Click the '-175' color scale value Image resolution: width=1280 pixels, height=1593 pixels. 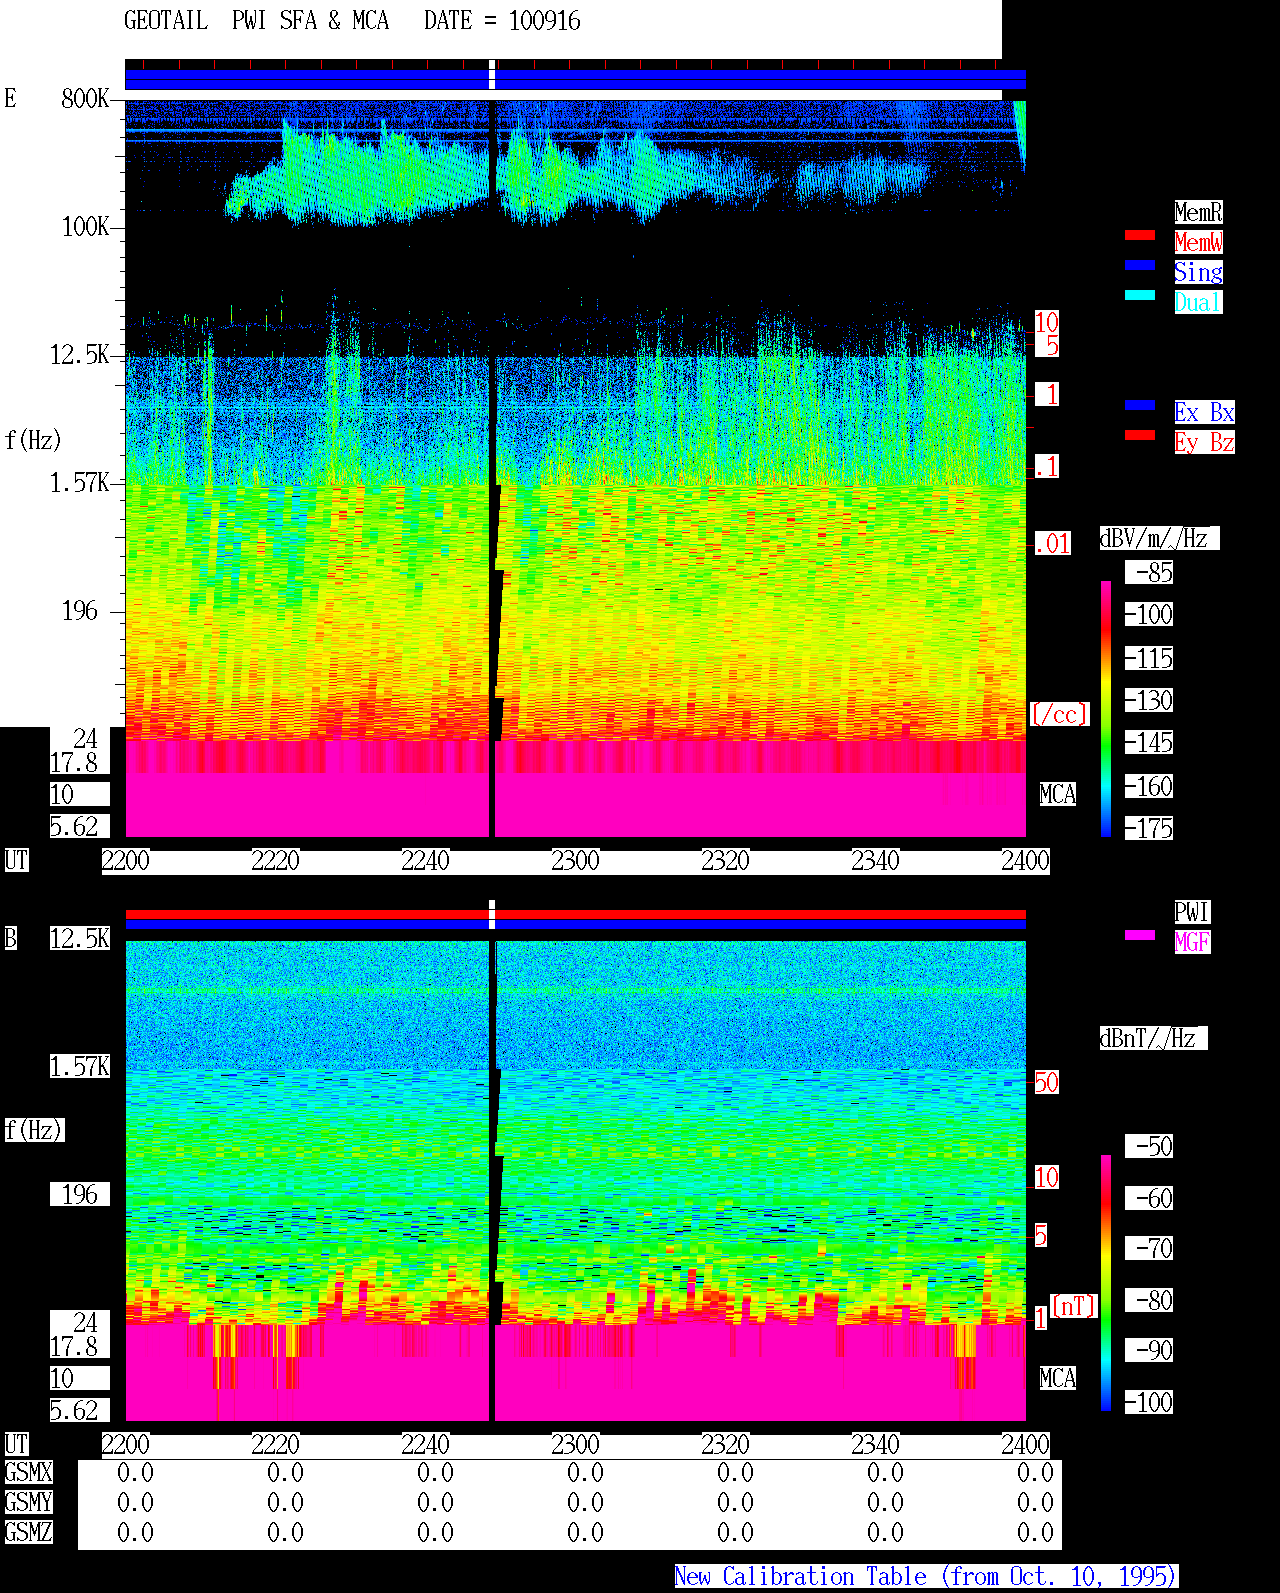click(1150, 828)
